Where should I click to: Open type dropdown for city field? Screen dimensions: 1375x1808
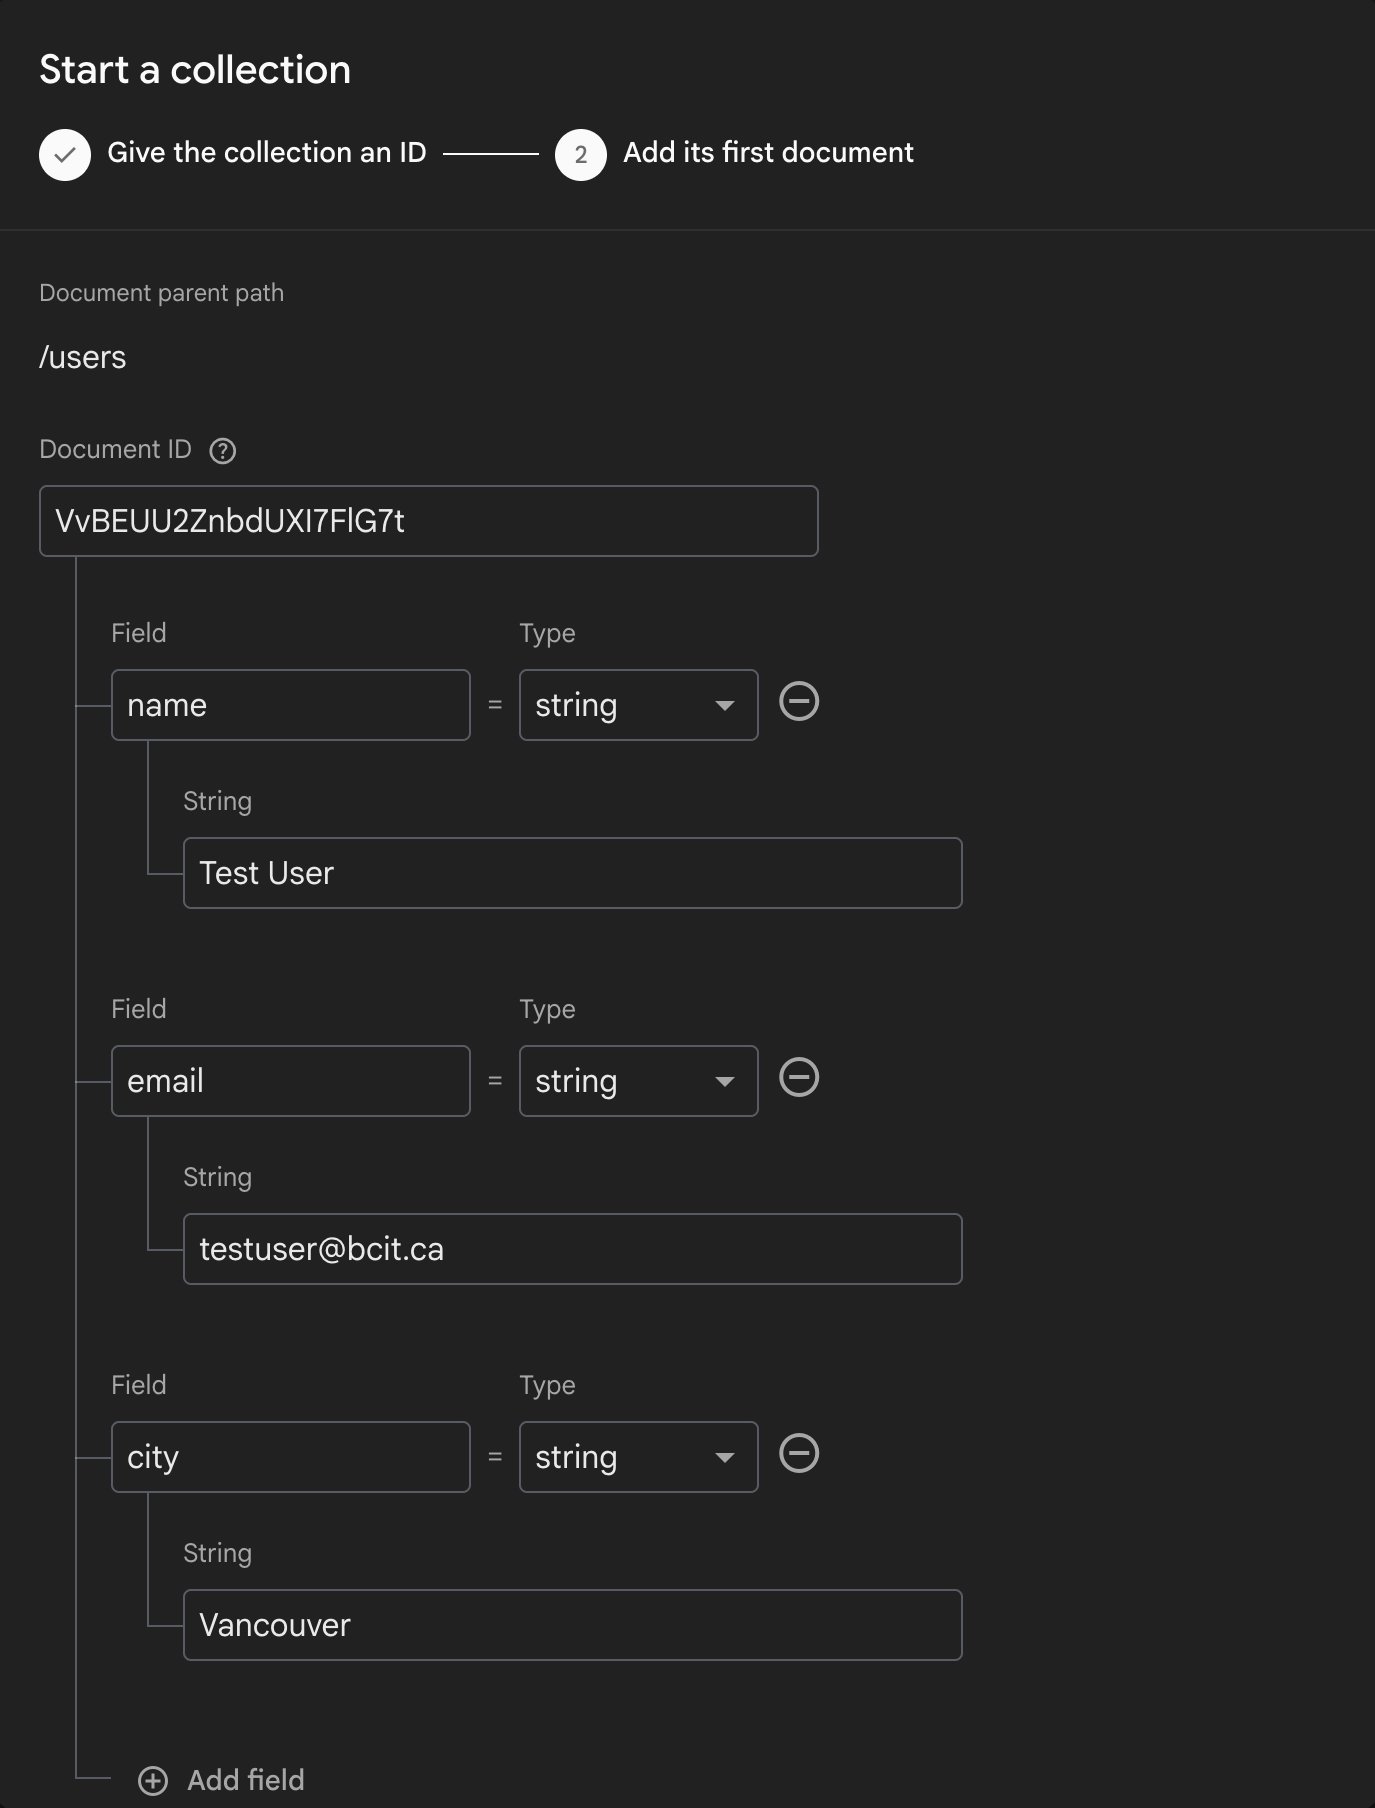pos(638,1457)
